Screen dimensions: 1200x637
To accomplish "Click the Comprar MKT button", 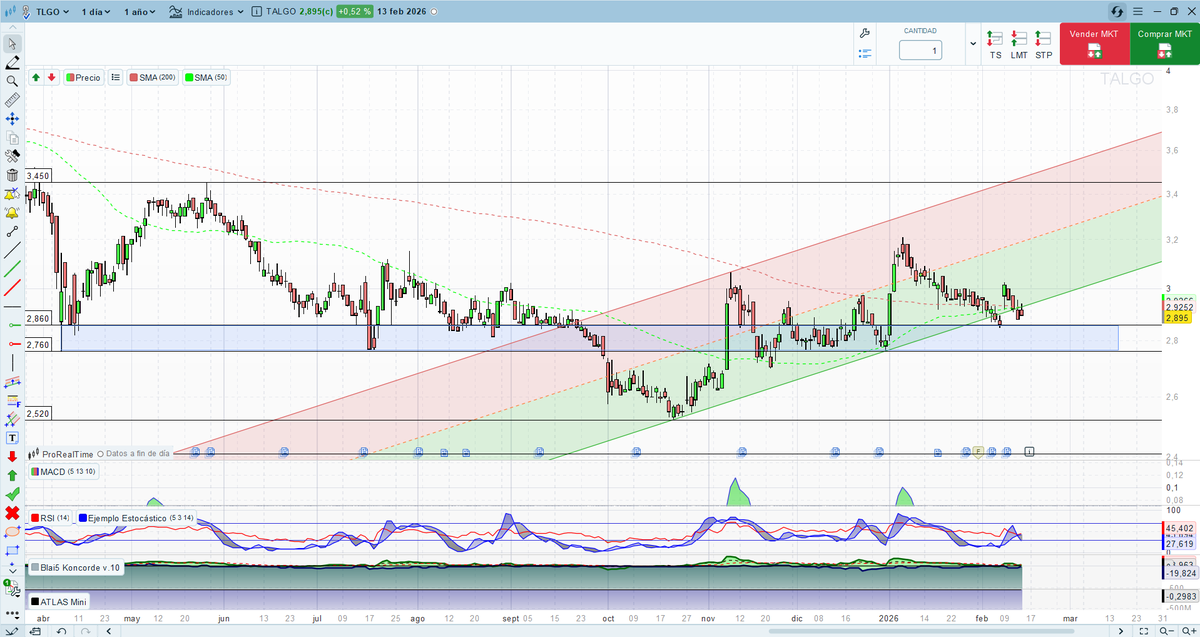I will point(1164,45).
